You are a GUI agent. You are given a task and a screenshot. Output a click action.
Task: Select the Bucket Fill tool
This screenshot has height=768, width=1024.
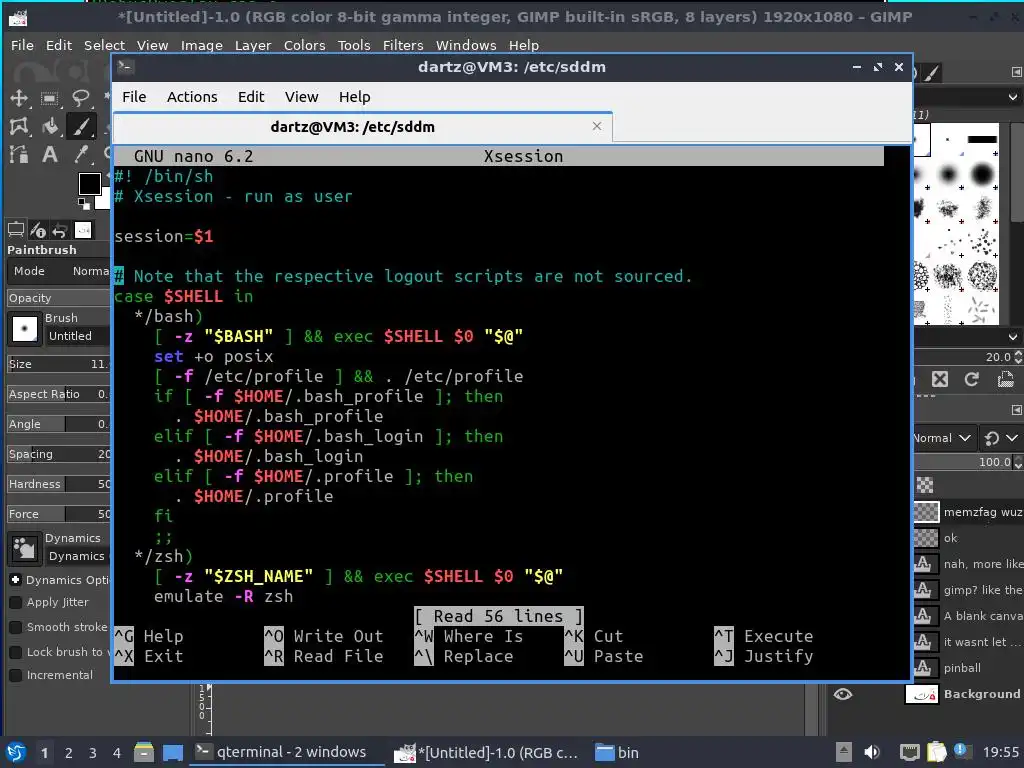50,126
